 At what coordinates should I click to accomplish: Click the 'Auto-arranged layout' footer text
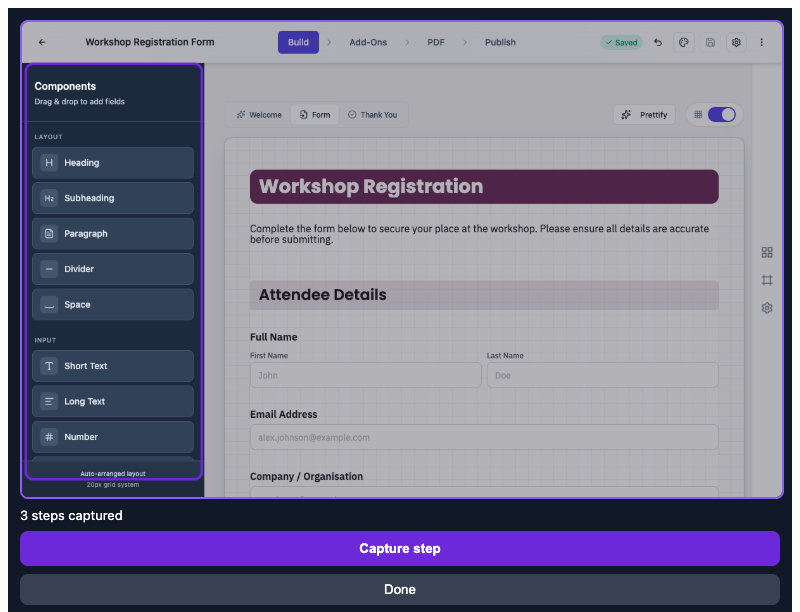point(113,474)
